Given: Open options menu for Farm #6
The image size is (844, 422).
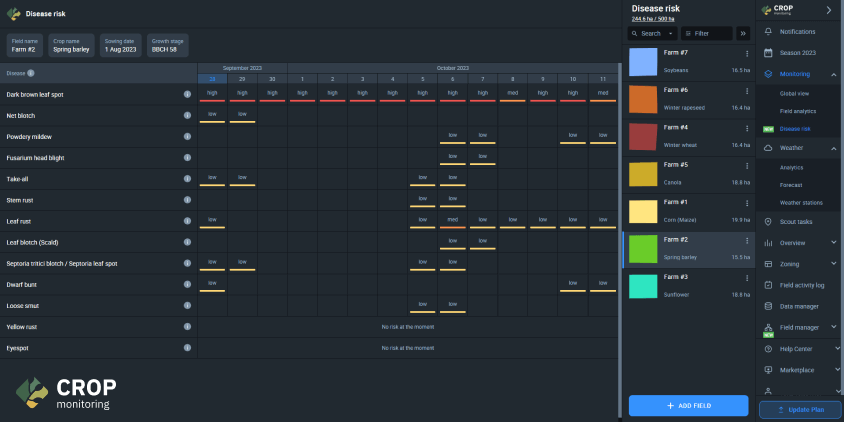Looking at the screenshot, I should coord(747,91).
